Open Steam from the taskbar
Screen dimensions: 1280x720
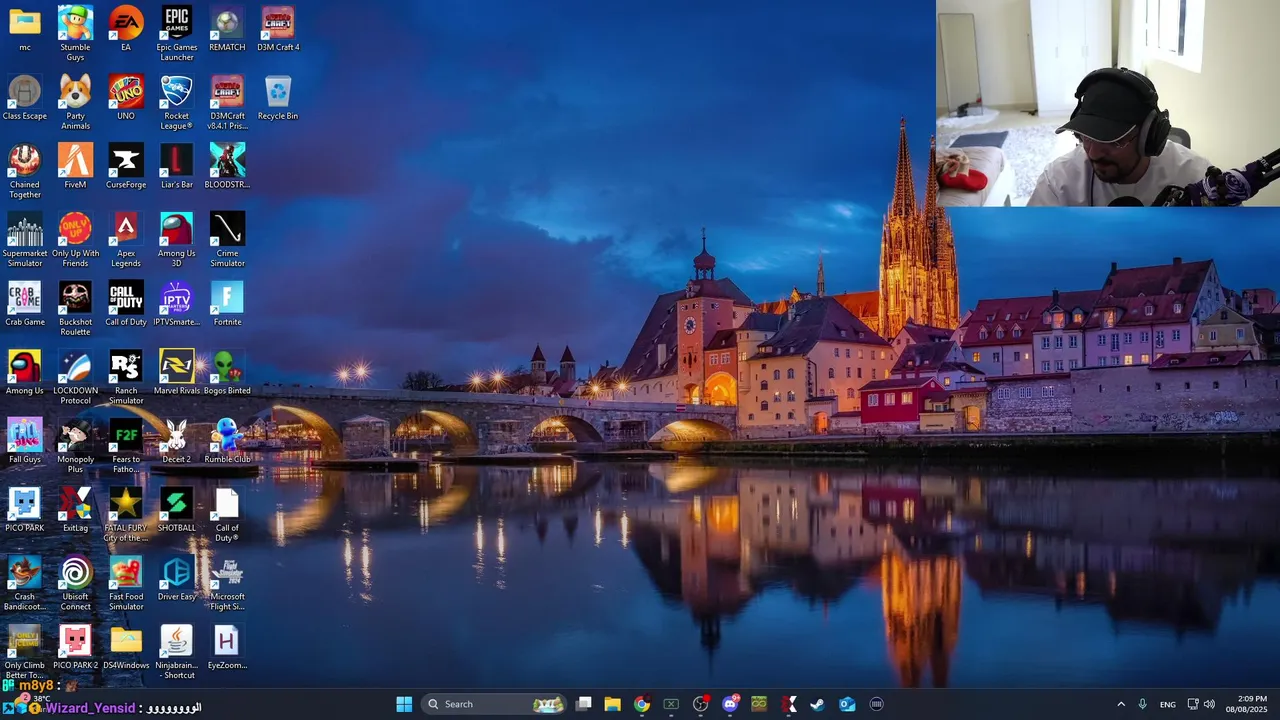point(817,704)
